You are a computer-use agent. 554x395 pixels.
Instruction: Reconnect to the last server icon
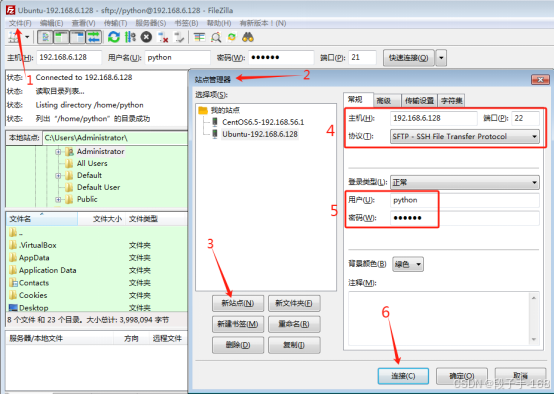tap(179, 37)
